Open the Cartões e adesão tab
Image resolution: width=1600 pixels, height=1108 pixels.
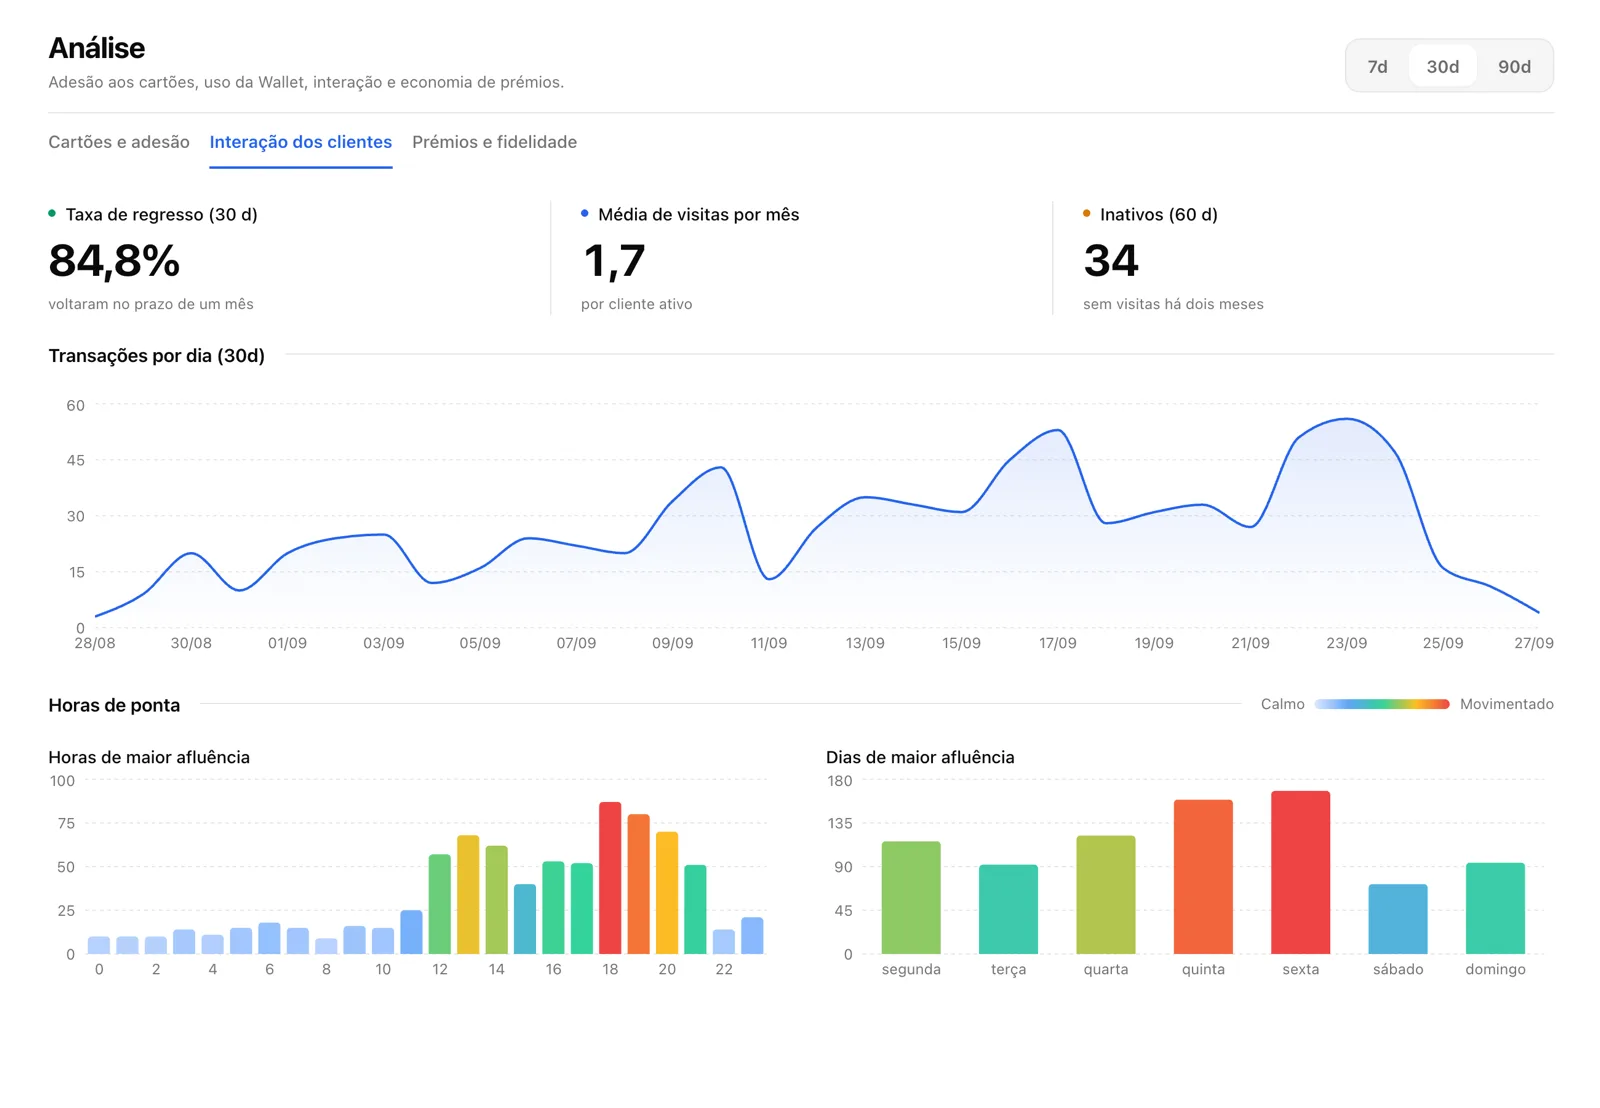[x=119, y=142]
